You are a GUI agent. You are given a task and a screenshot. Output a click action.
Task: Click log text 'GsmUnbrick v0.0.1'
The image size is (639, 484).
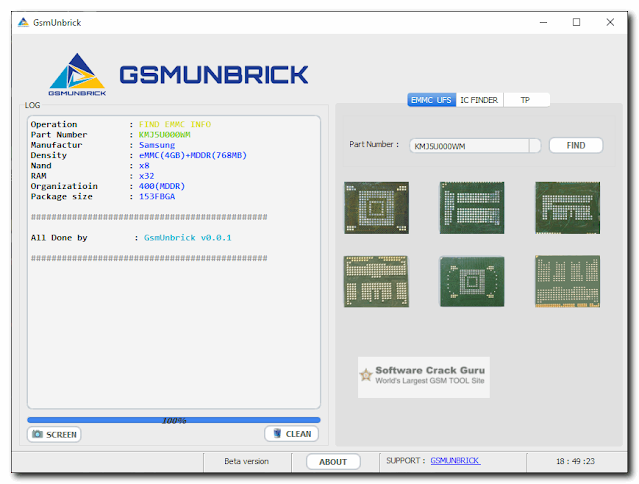pyautogui.click(x=187, y=238)
